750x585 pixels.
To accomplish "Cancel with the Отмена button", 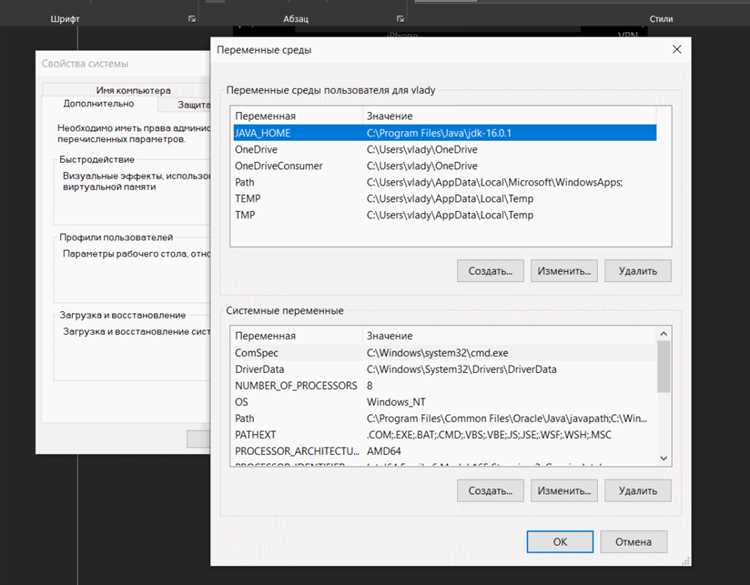I will point(634,542).
